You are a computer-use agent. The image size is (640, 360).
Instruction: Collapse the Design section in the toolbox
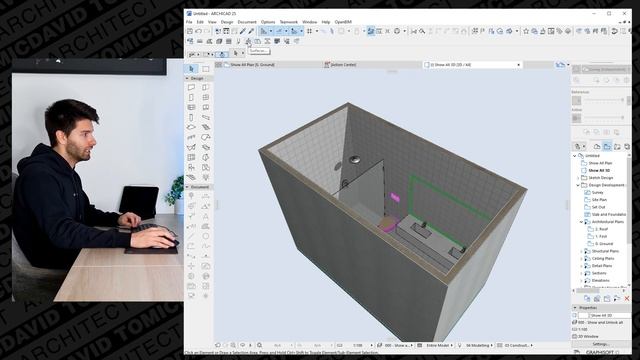[x=187, y=78]
